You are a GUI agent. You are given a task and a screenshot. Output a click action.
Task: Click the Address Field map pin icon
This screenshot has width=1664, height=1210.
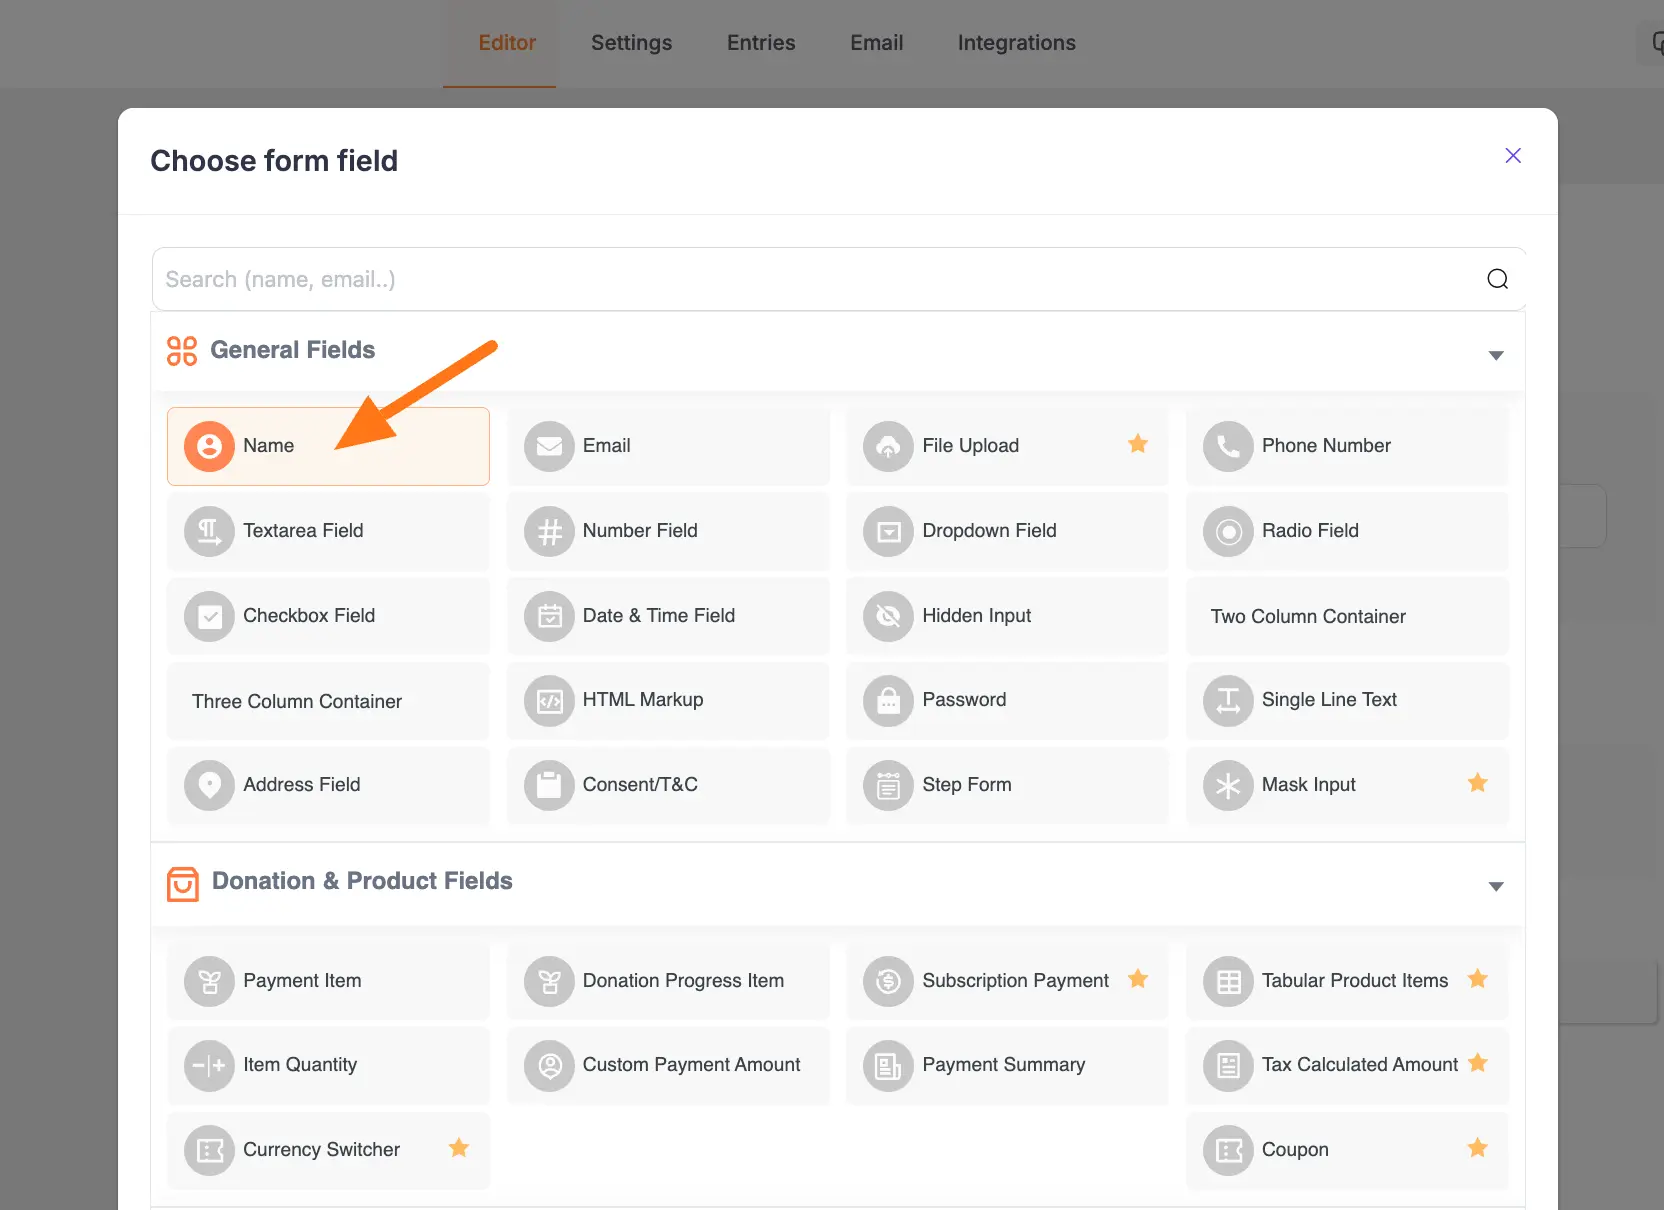[209, 785]
